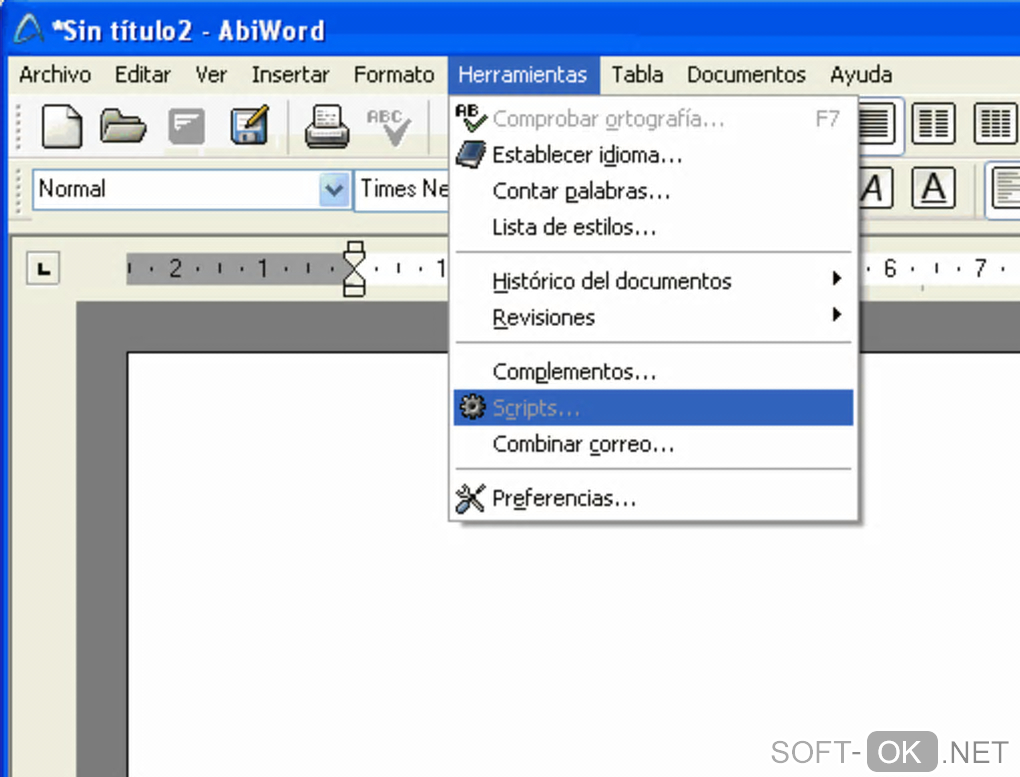Choose Combinar correo
Screen dimensions: 1020x777
click(653, 444)
